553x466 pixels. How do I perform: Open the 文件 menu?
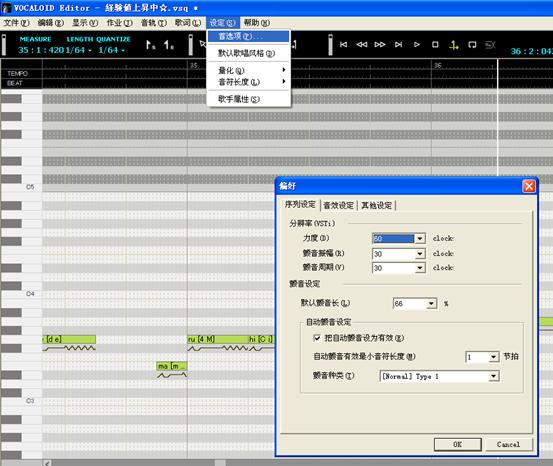coord(17,23)
